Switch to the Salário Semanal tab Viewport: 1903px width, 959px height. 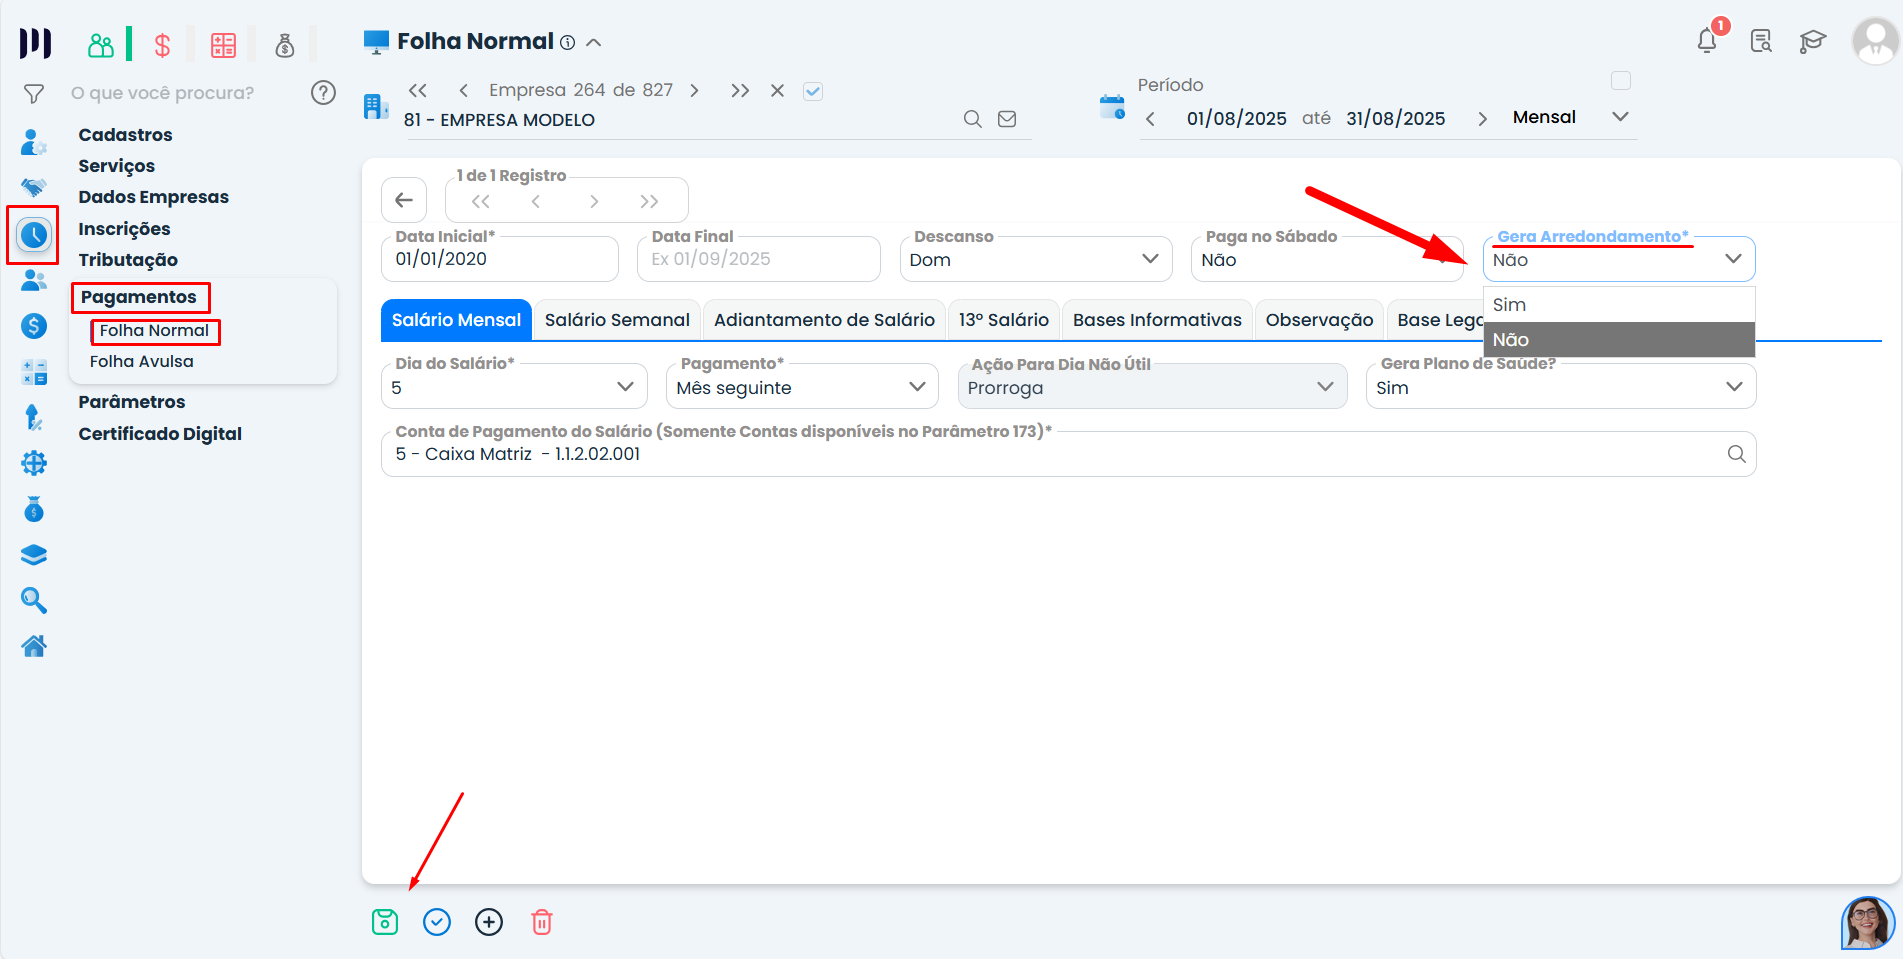(617, 320)
